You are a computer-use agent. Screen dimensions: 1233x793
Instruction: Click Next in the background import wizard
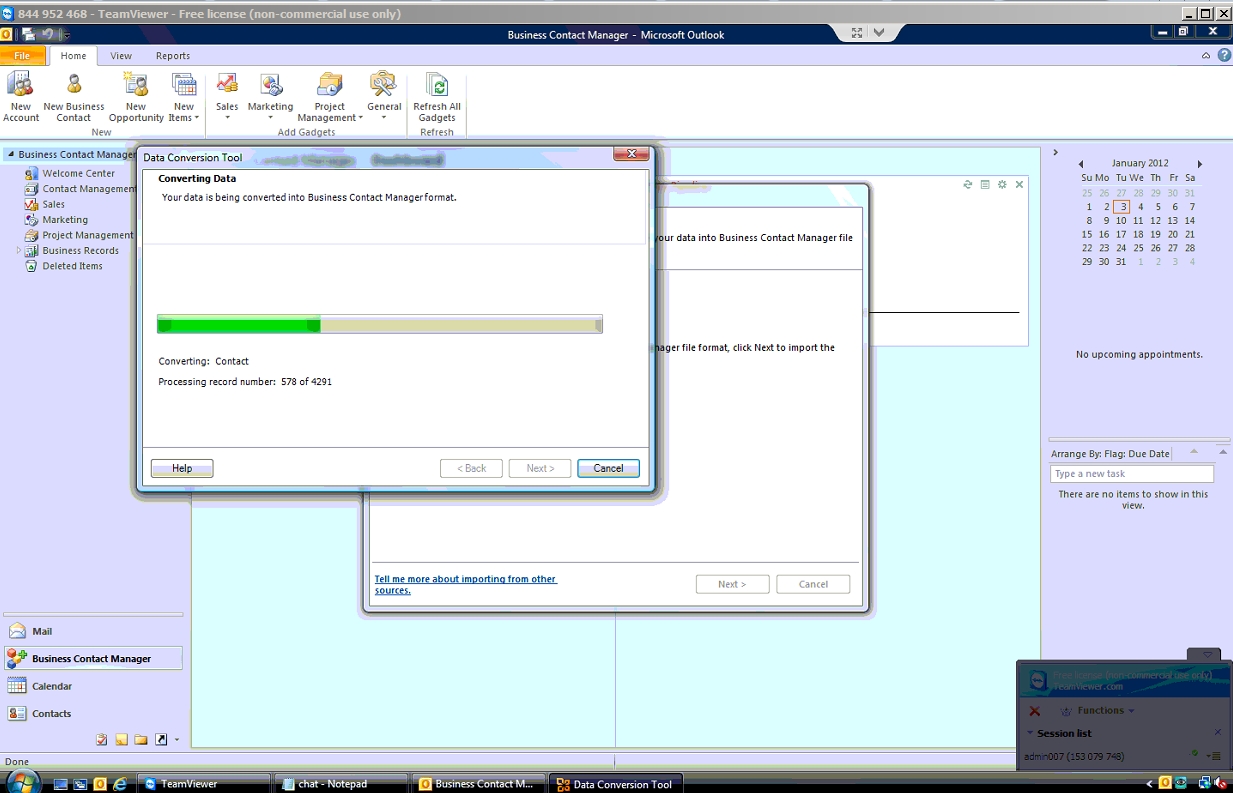[732, 584]
